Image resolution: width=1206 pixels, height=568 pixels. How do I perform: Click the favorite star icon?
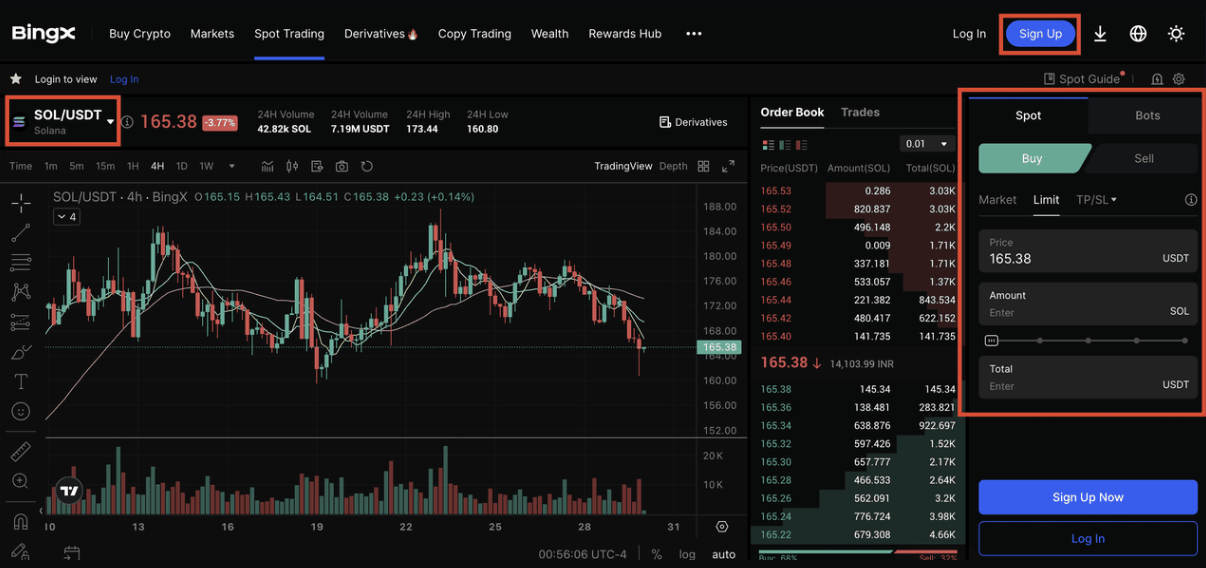[16, 79]
